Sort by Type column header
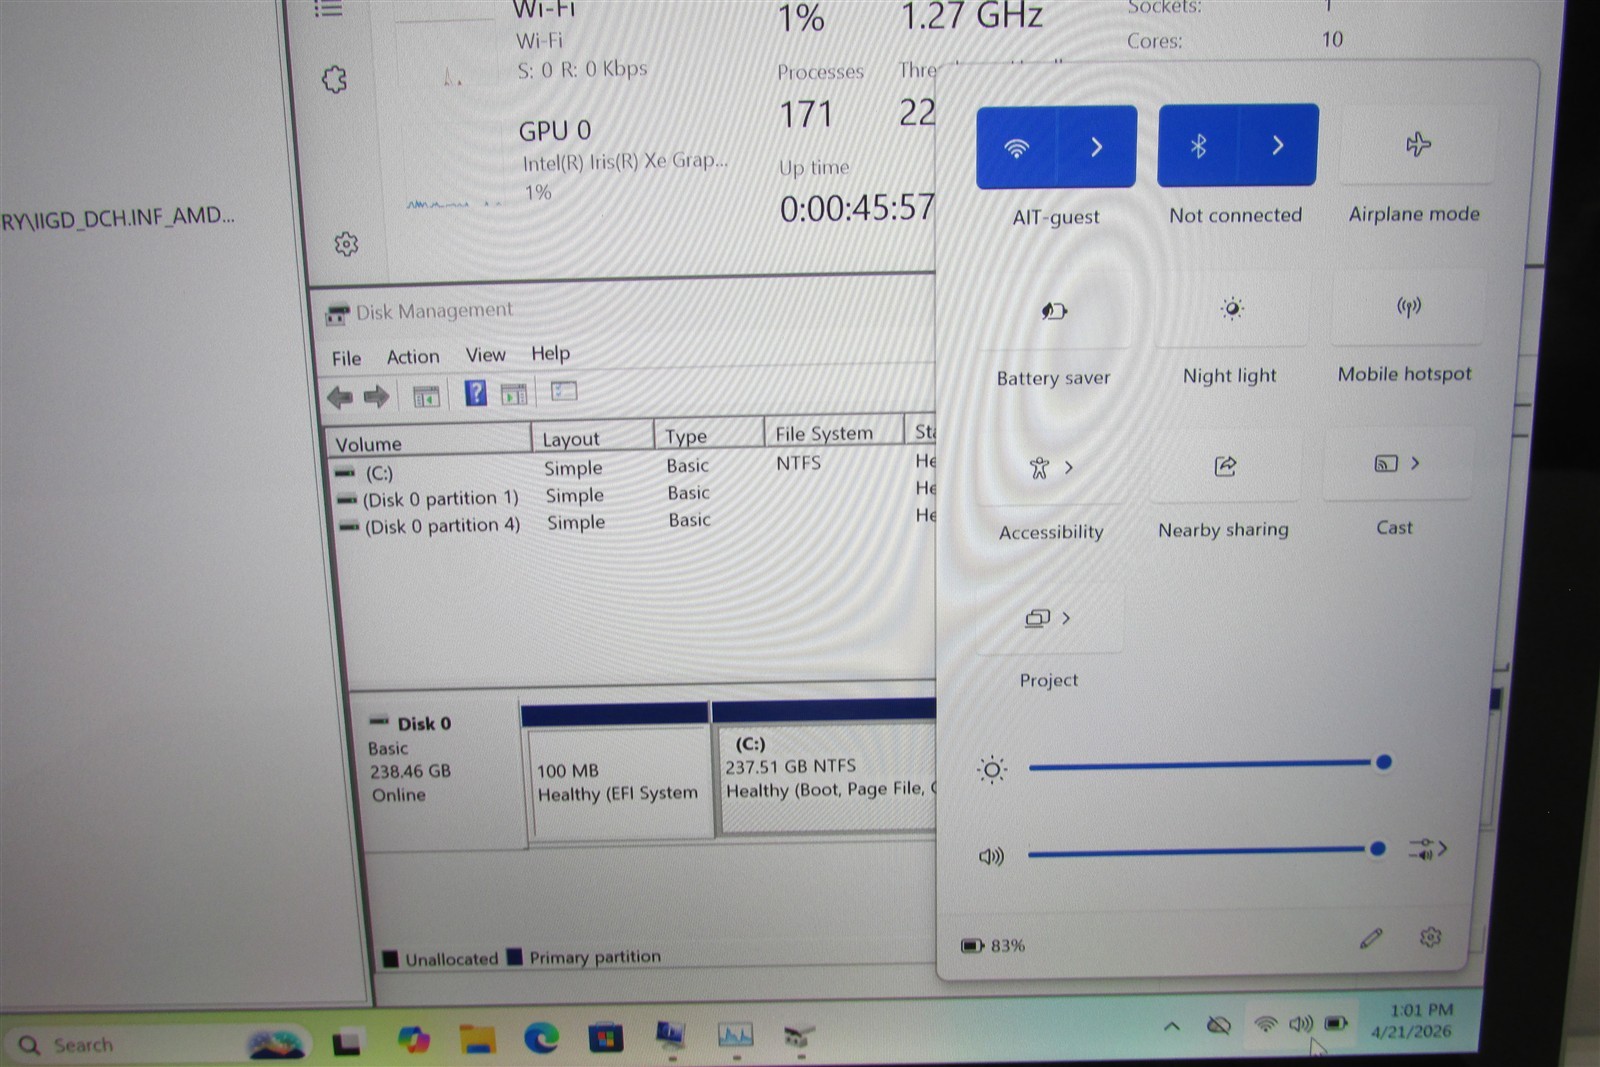The width and height of the screenshot is (1600, 1067). point(709,435)
